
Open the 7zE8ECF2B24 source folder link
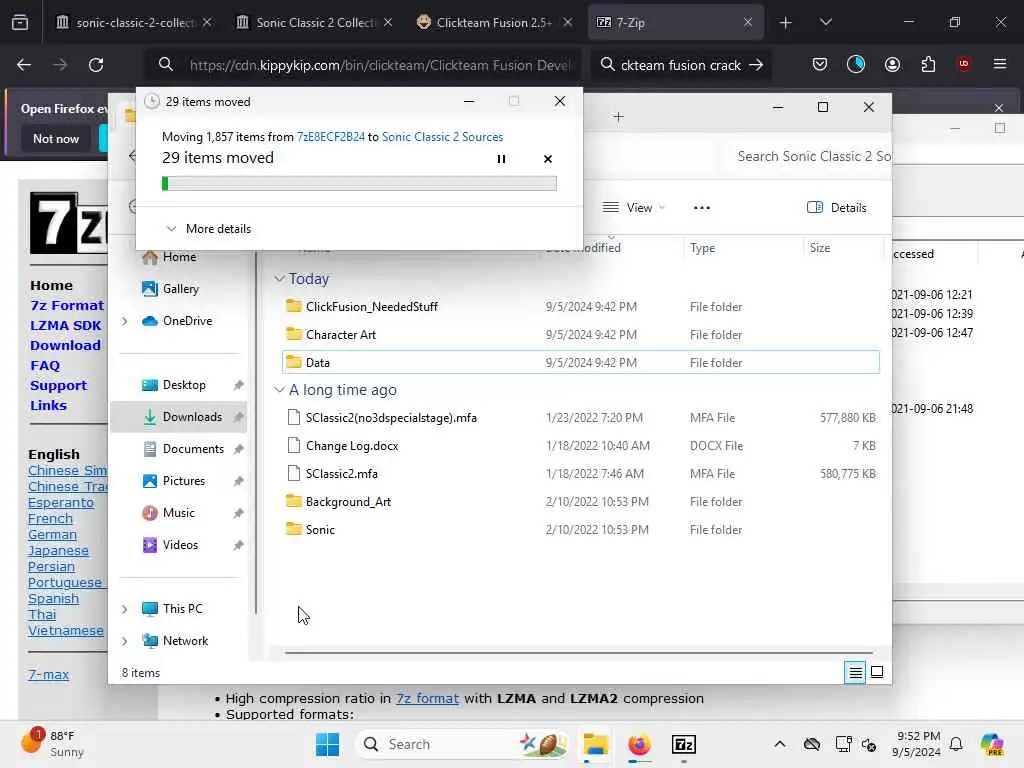[330, 137]
